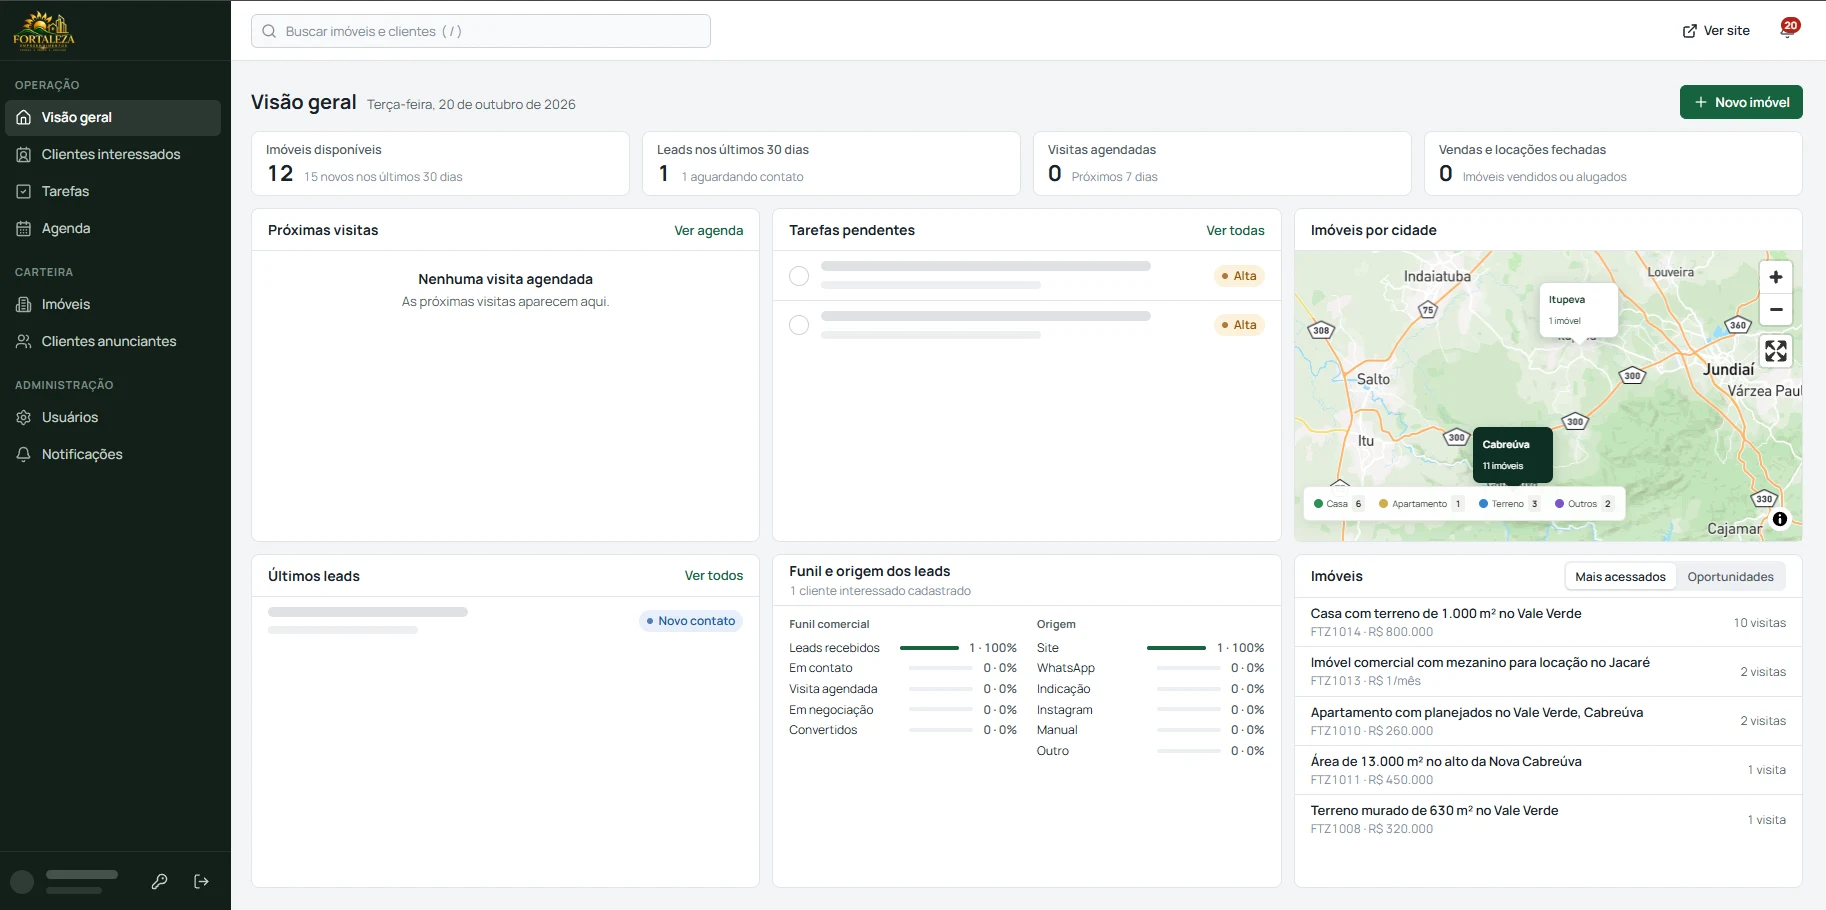This screenshot has height=910, width=1826.
Task: Open Leads nos últimos 30 dias card
Action: 831,163
